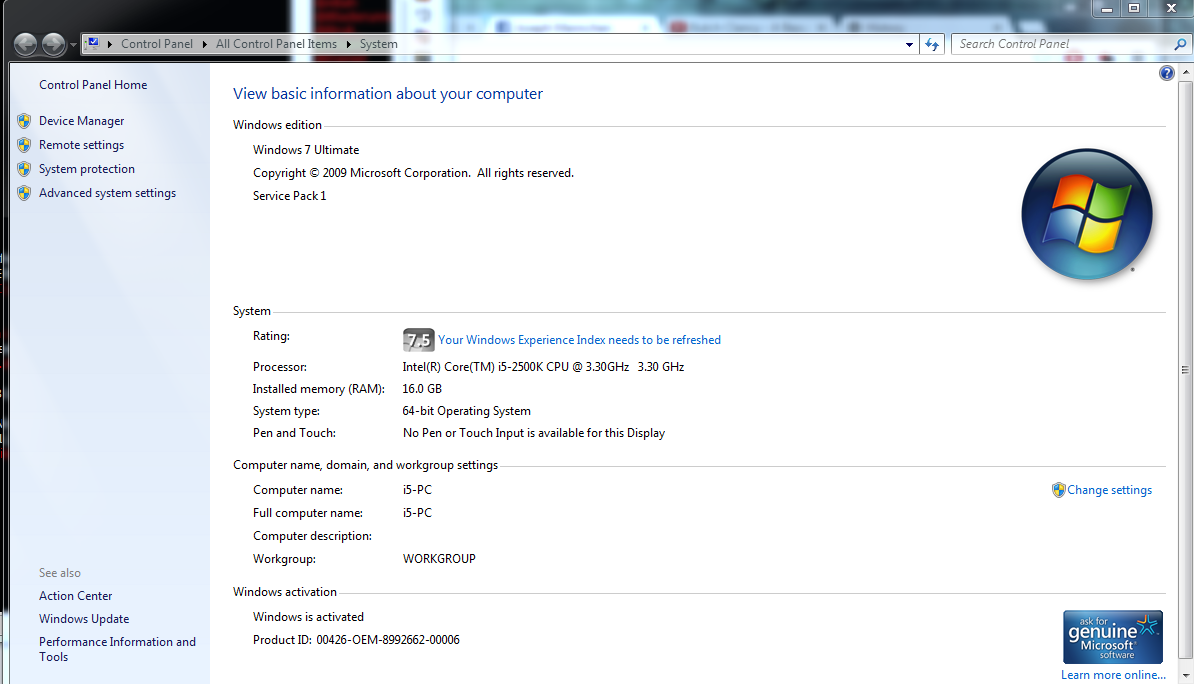Open Remote settings
Screen dimensions: 1194x684
coord(81,145)
